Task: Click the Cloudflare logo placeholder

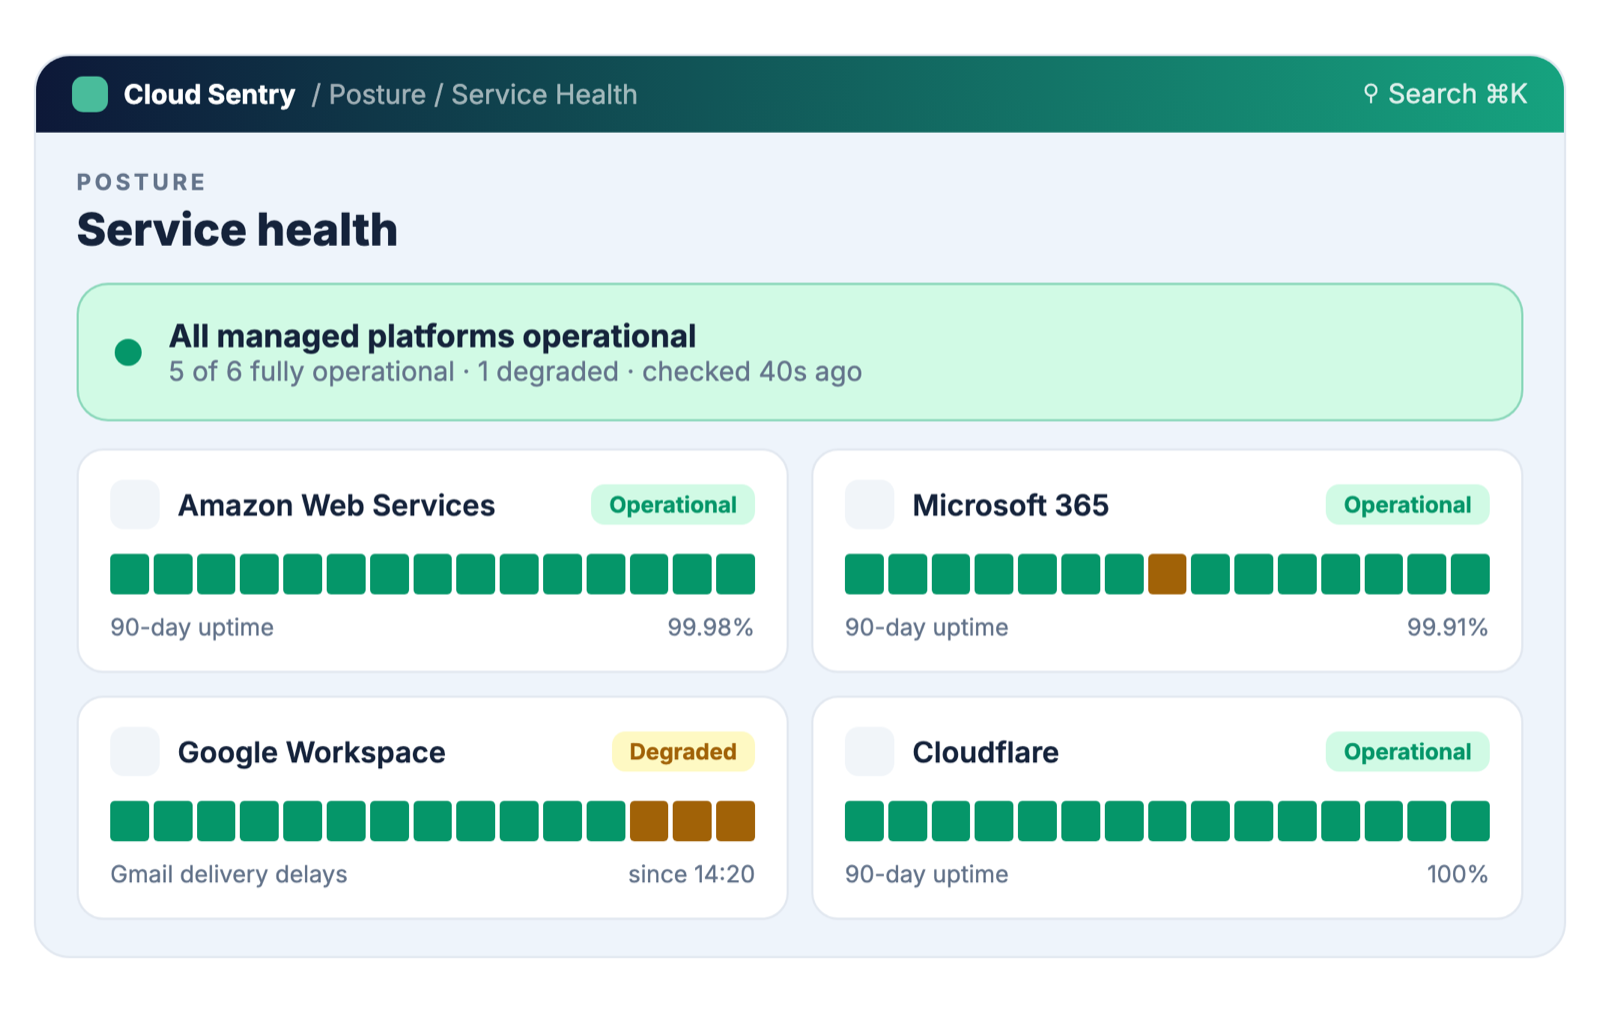Action: [x=870, y=752]
